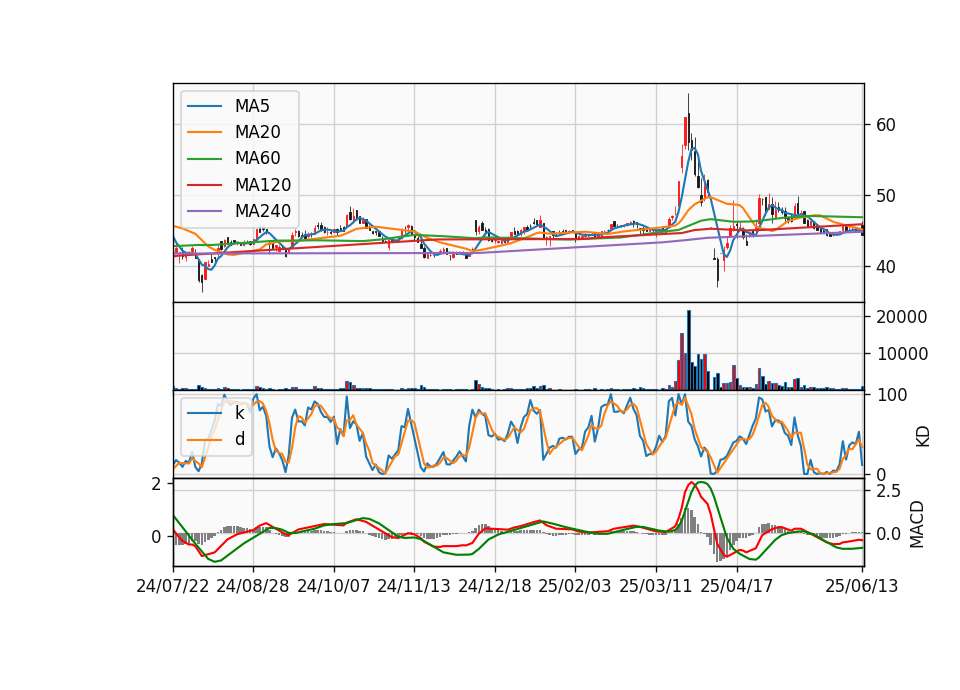Screen dimensions: 960x690
Task: Click the orange MA20 legend line sample
Action: click(204, 132)
